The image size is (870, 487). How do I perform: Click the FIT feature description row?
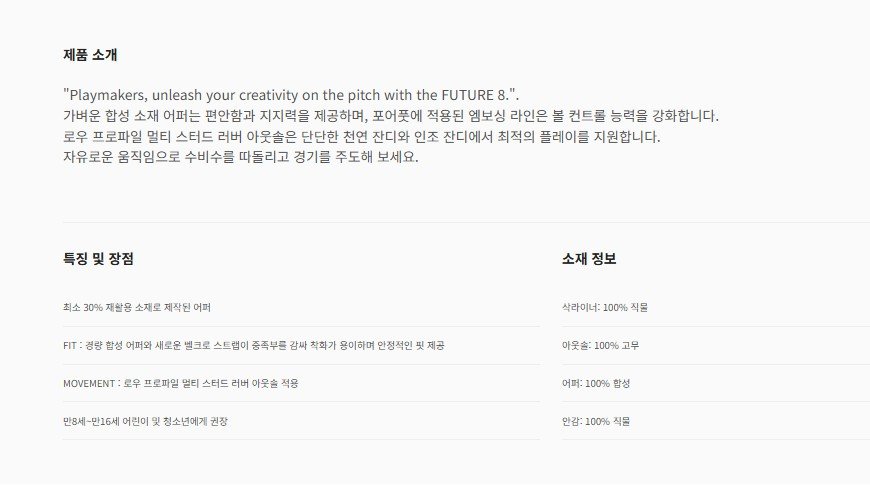click(x=301, y=346)
